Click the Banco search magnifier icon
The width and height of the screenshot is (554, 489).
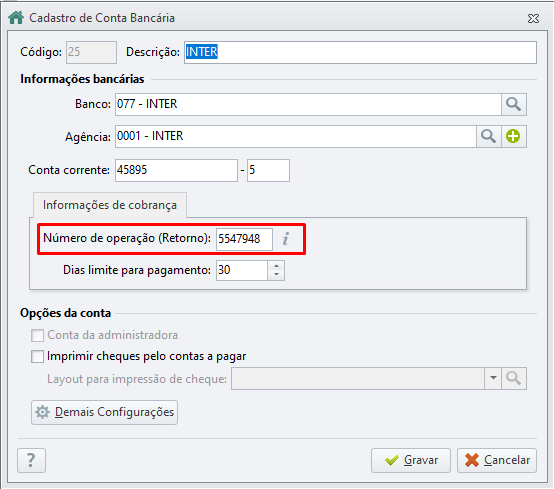[x=513, y=104]
